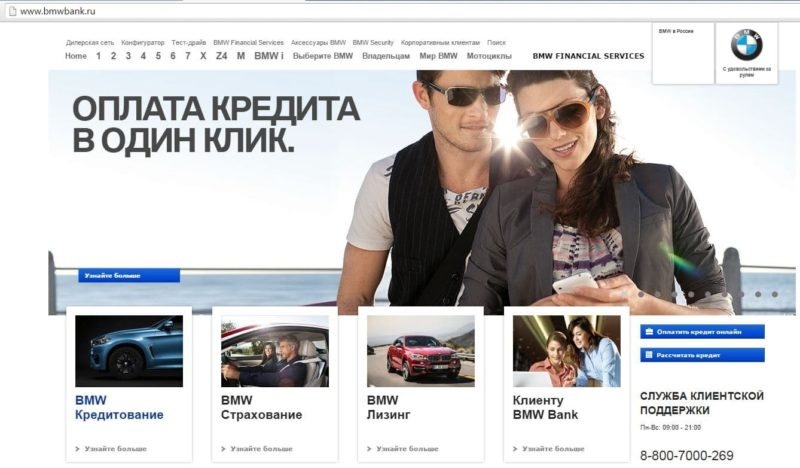This screenshot has width=800, height=468.
Task: Select the Z4 menu item
Action: coord(221,56)
